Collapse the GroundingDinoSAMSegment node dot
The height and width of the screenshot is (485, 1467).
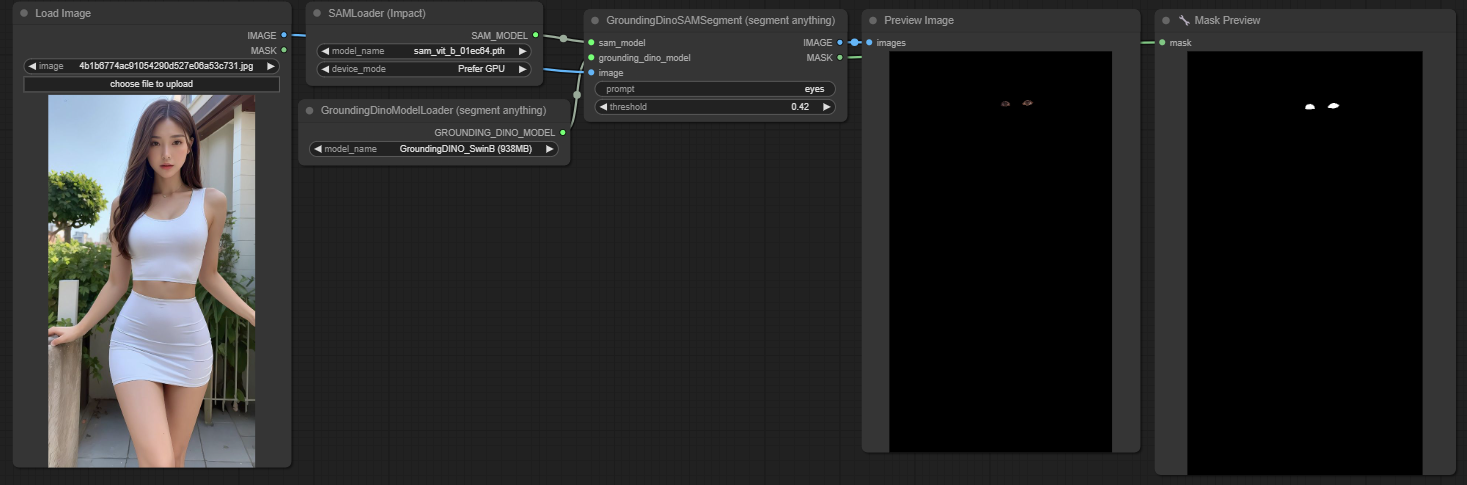click(x=595, y=20)
